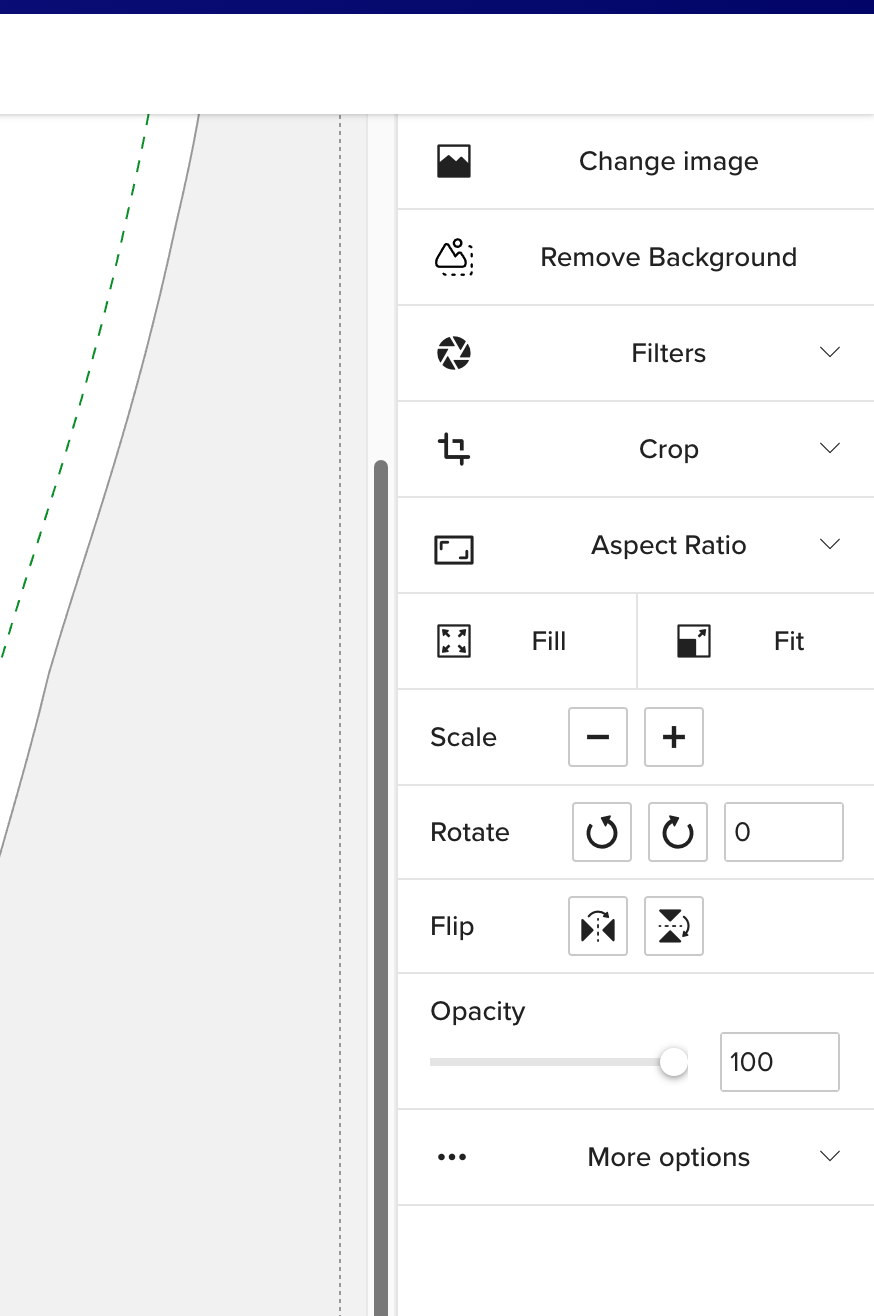874x1316 pixels.
Task: Decrease scale with the minus button
Action: (598, 737)
